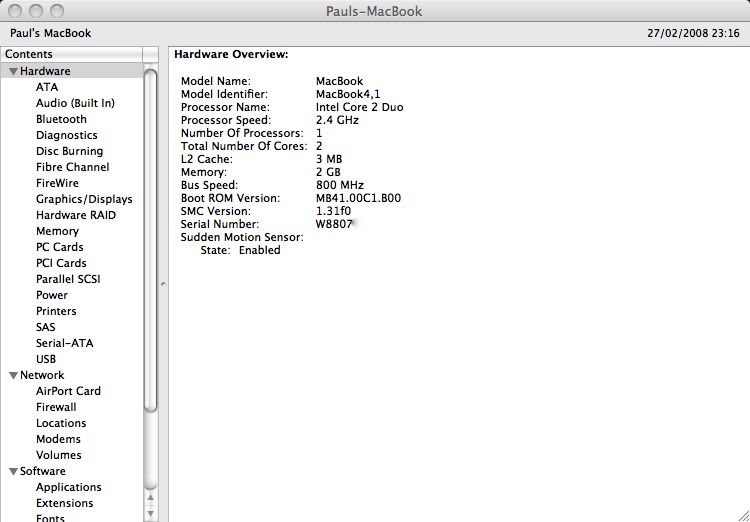Click the Intel Core 2 Duo value
The height and width of the screenshot is (522, 750).
[360, 107]
